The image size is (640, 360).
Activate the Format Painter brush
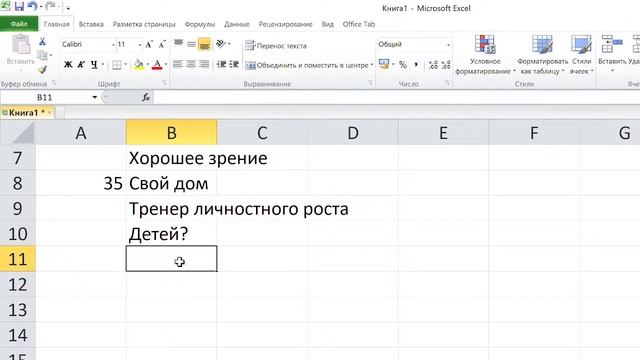point(42,69)
